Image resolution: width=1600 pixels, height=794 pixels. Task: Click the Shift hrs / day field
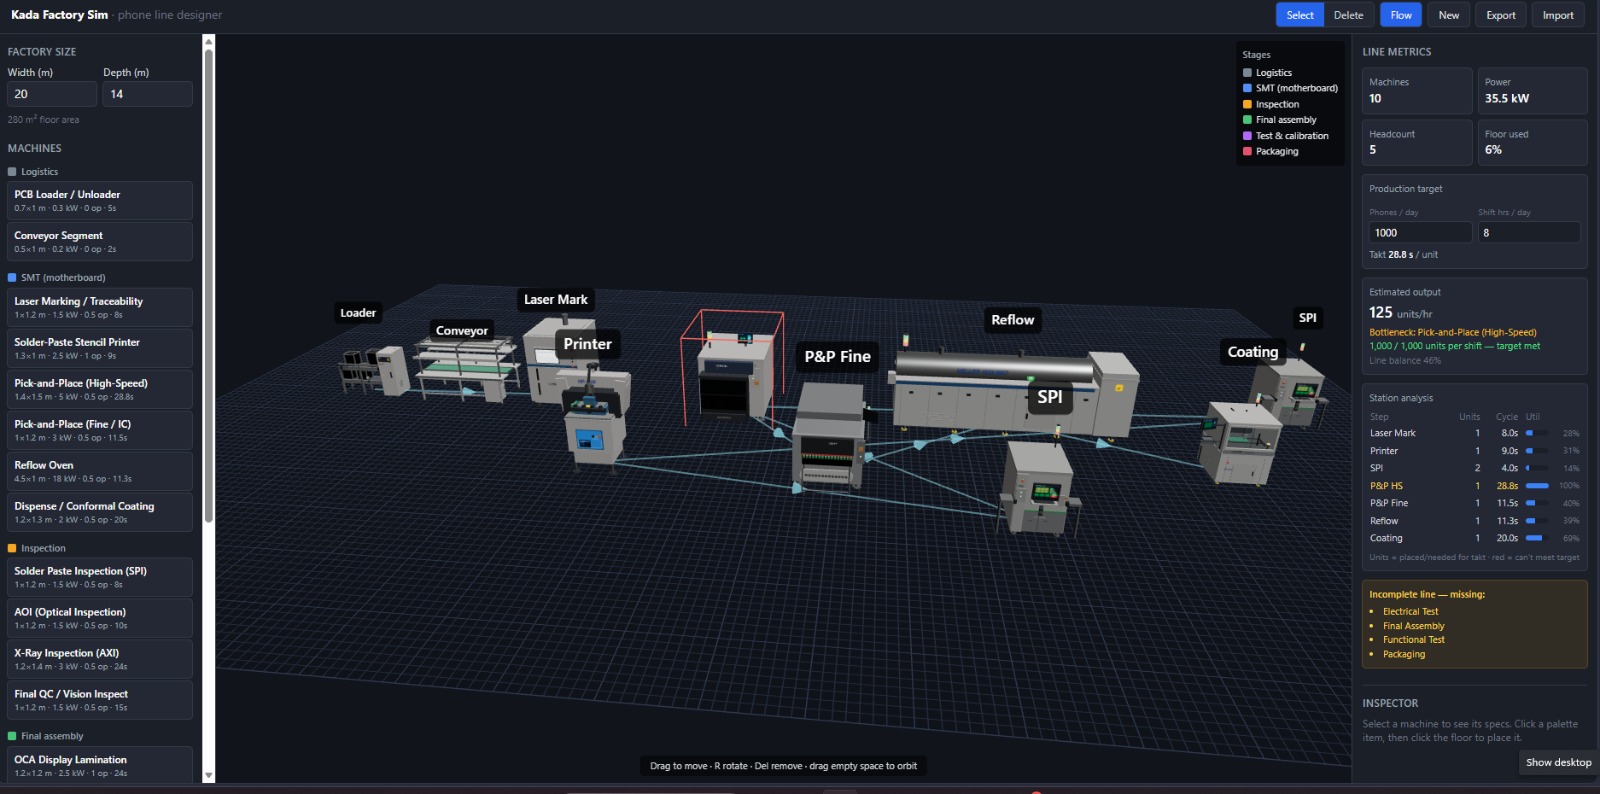coord(1529,233)
